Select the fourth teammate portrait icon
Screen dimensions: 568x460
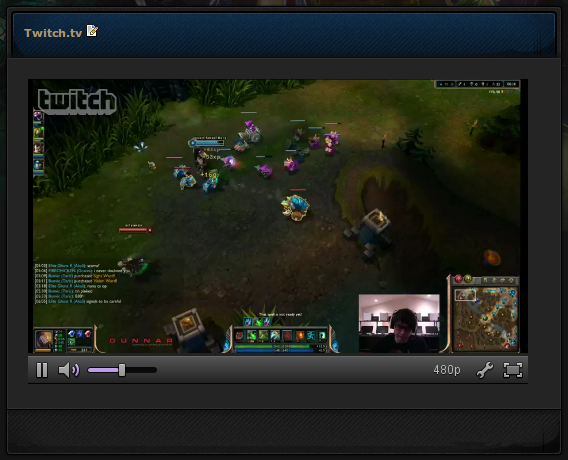38,165
